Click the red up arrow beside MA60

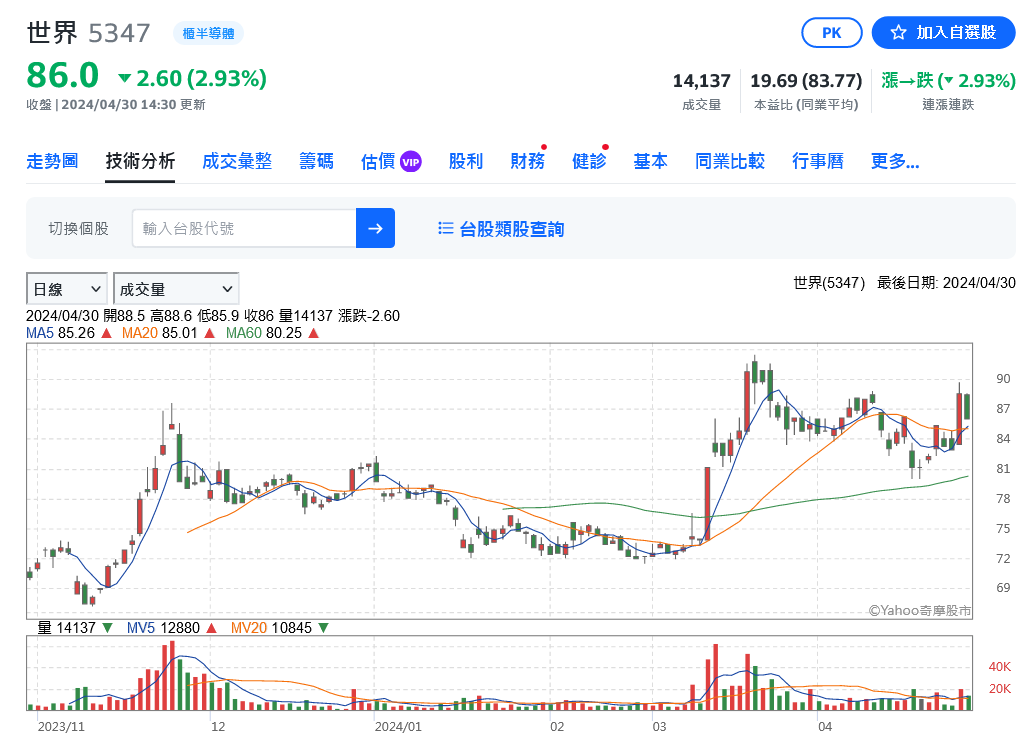pos(314,333)
